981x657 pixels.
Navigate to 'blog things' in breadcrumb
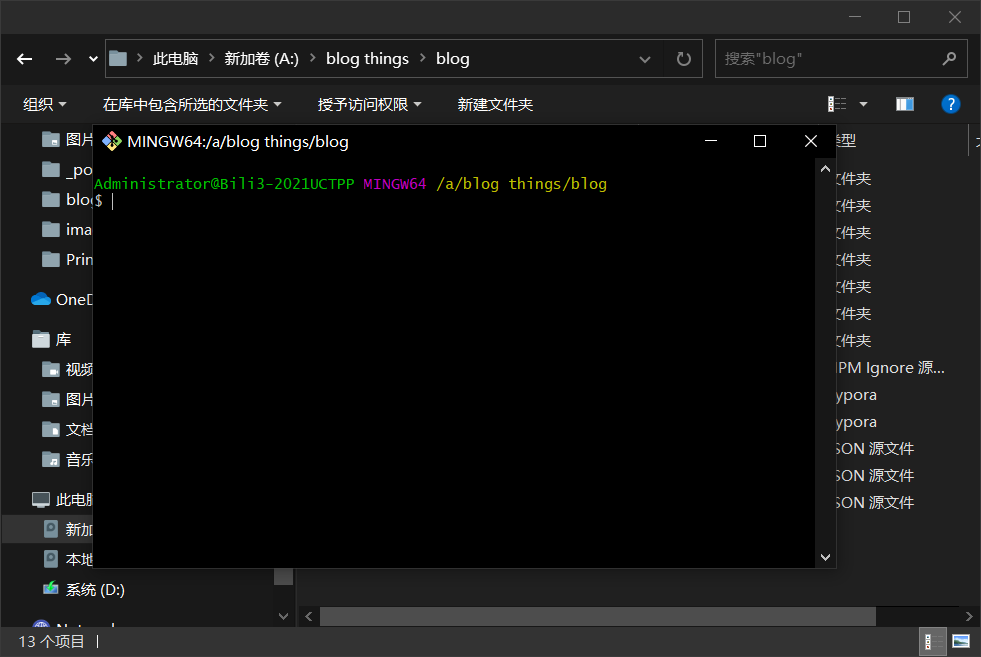point(367,59)
